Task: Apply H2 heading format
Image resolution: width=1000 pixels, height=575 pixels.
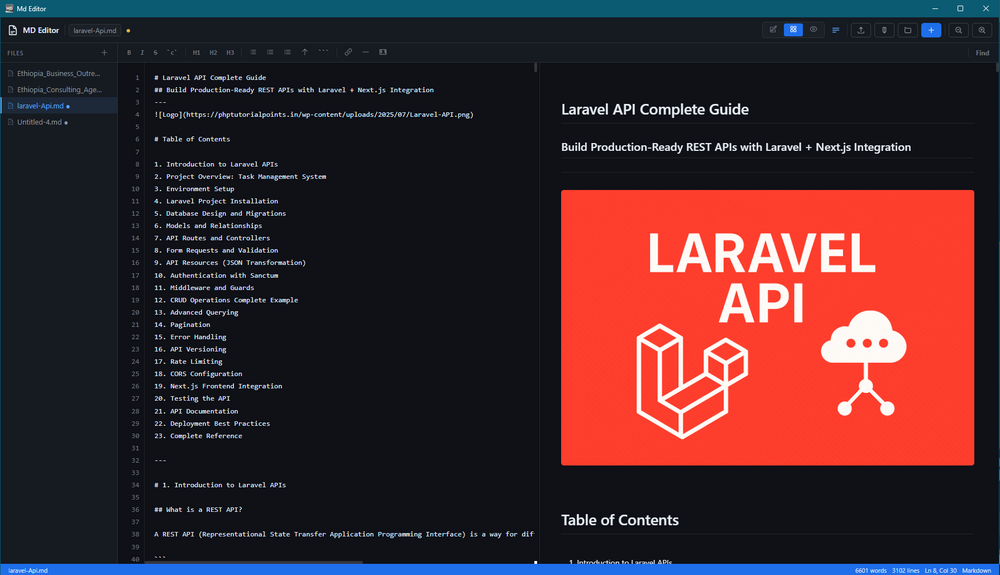Action: 213,52
